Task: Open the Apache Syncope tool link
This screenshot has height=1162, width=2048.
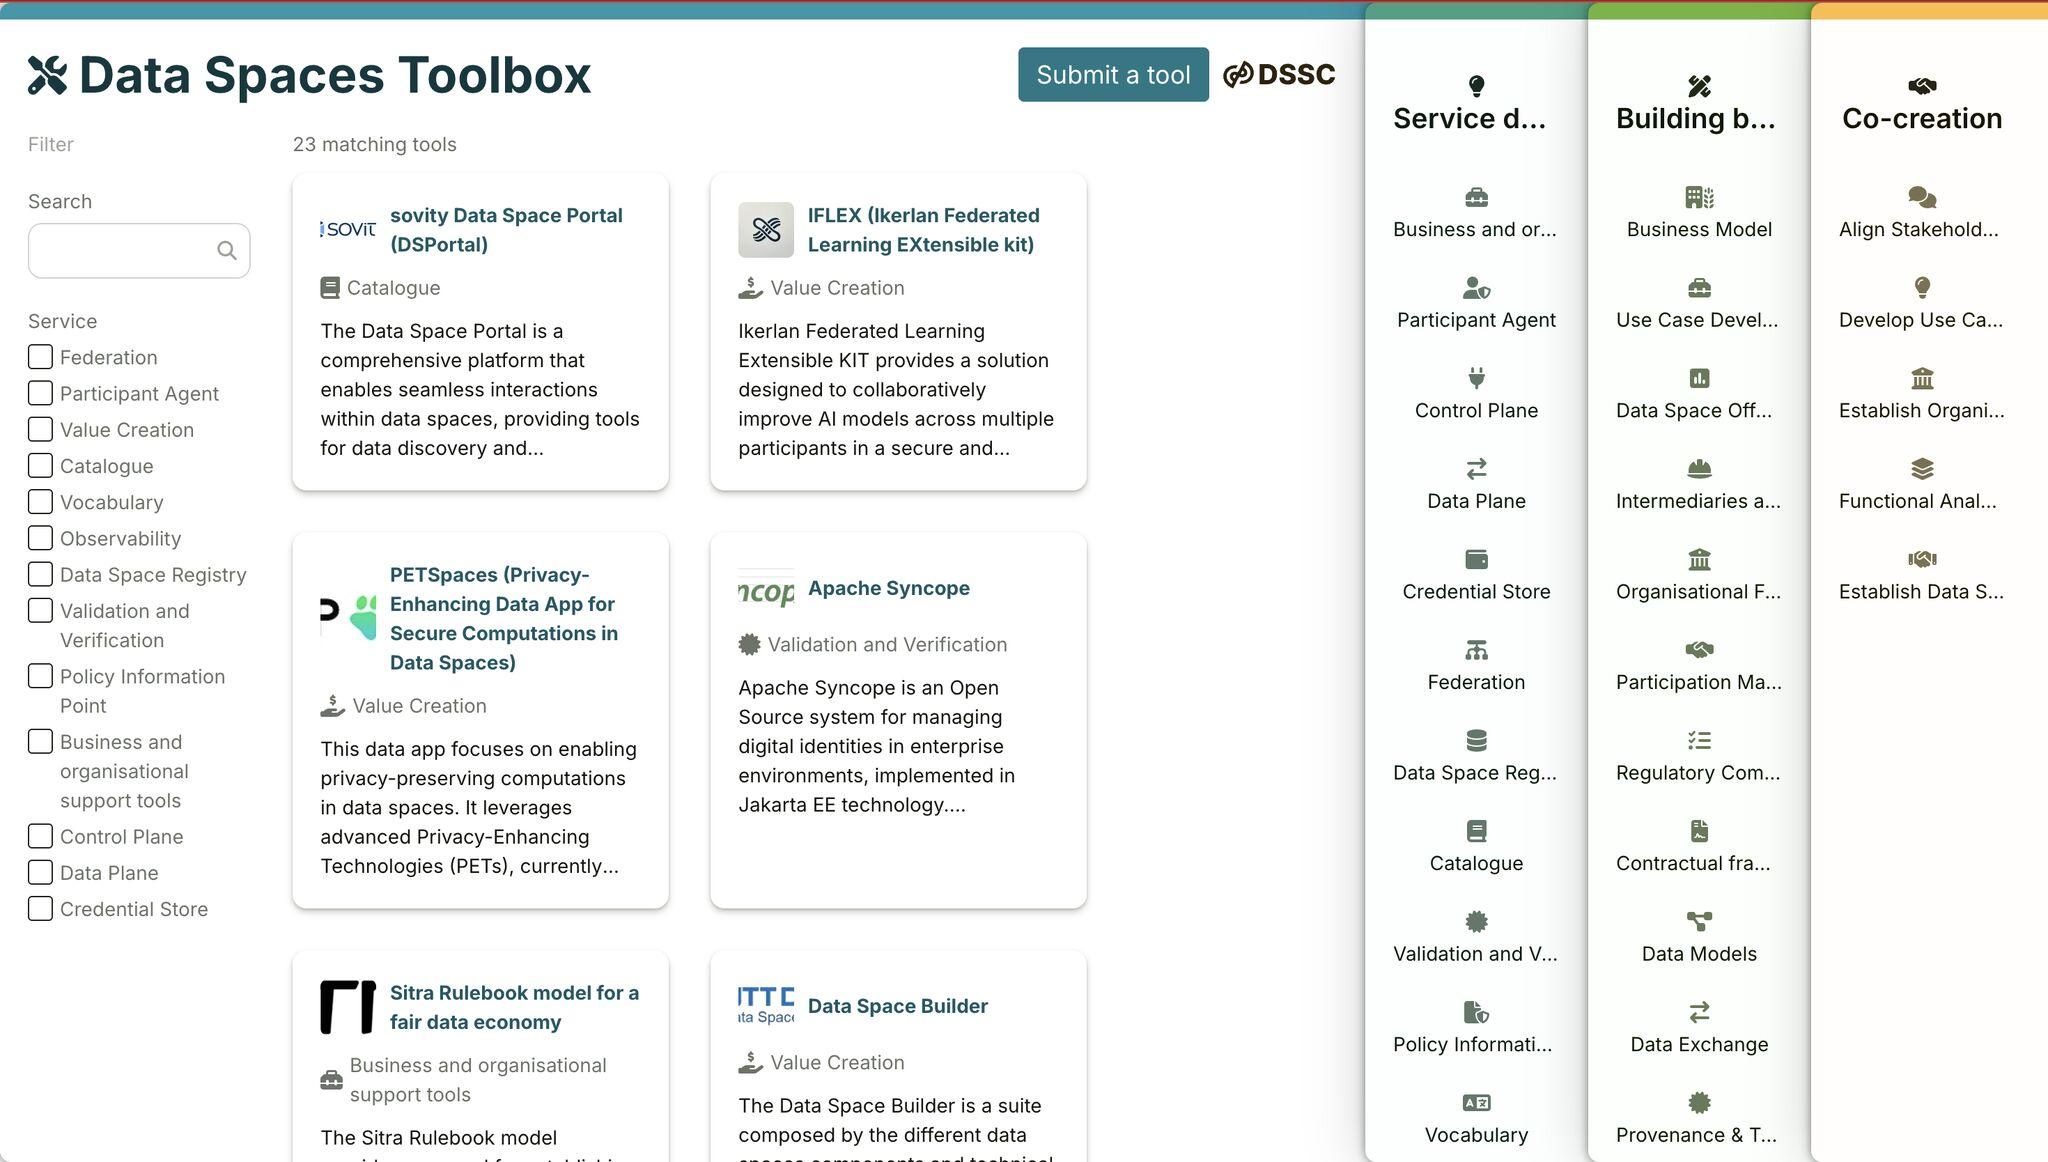Action: [x=889, y=588]
